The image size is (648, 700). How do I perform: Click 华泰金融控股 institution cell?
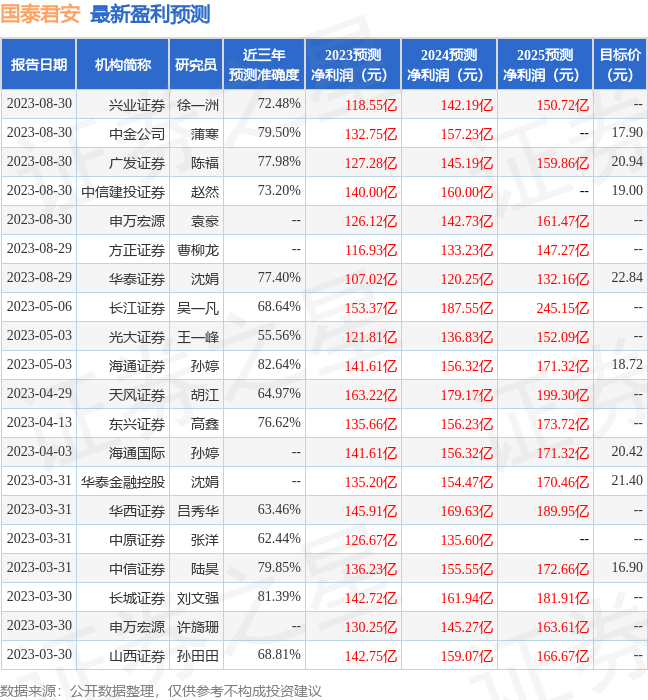tap(123, 483)
